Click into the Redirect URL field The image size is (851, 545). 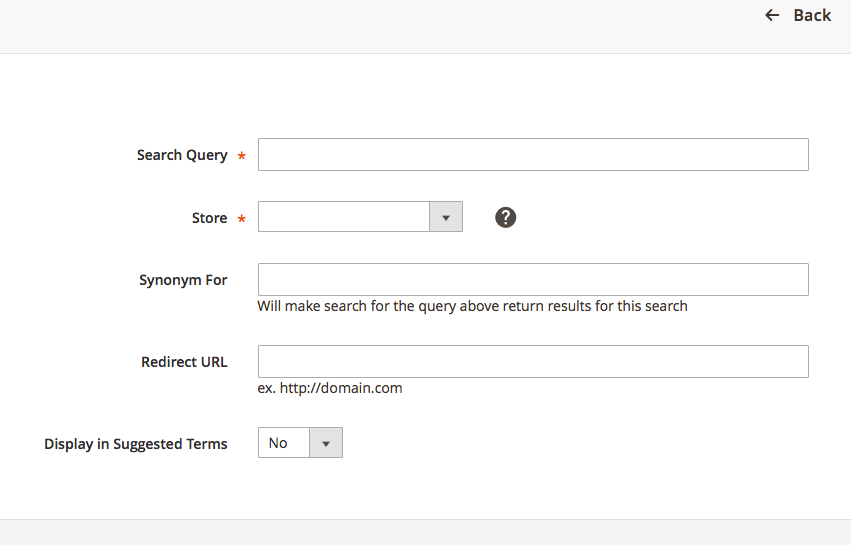tap(532, 362)
